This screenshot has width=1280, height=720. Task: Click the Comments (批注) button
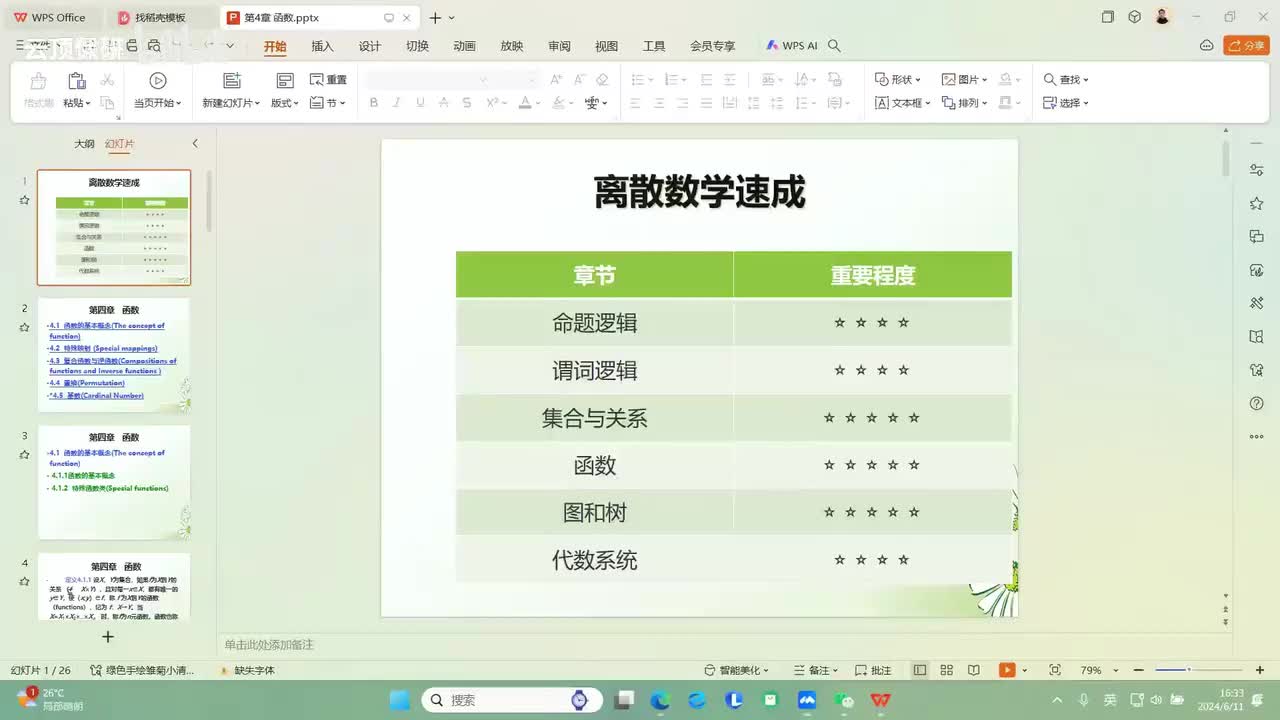[x=873, y=670]
